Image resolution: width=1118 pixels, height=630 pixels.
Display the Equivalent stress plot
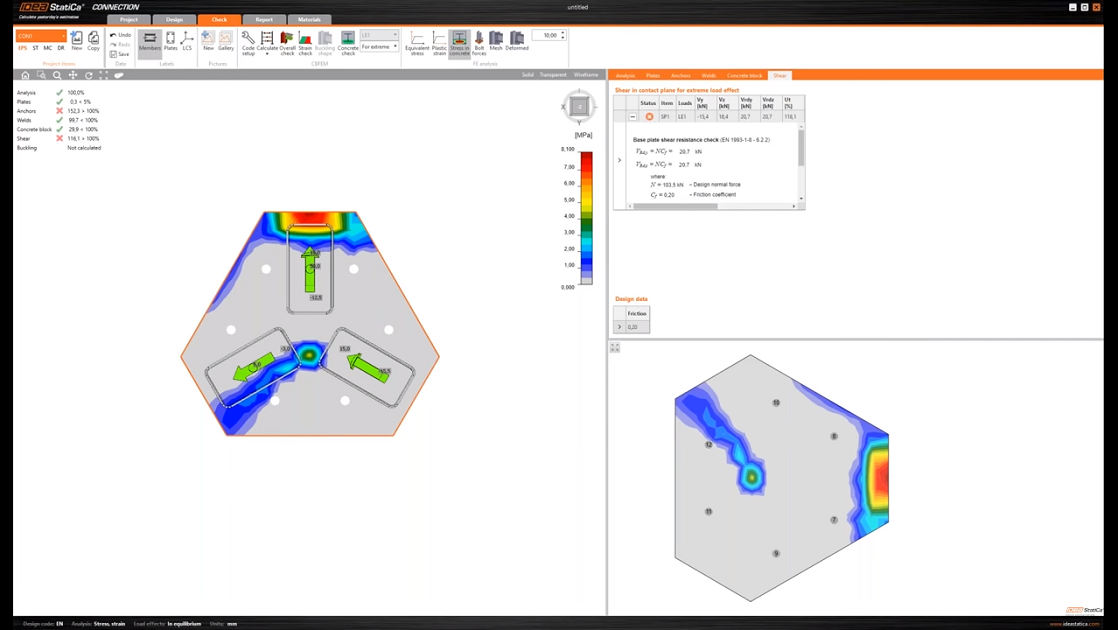coord(417,43)
